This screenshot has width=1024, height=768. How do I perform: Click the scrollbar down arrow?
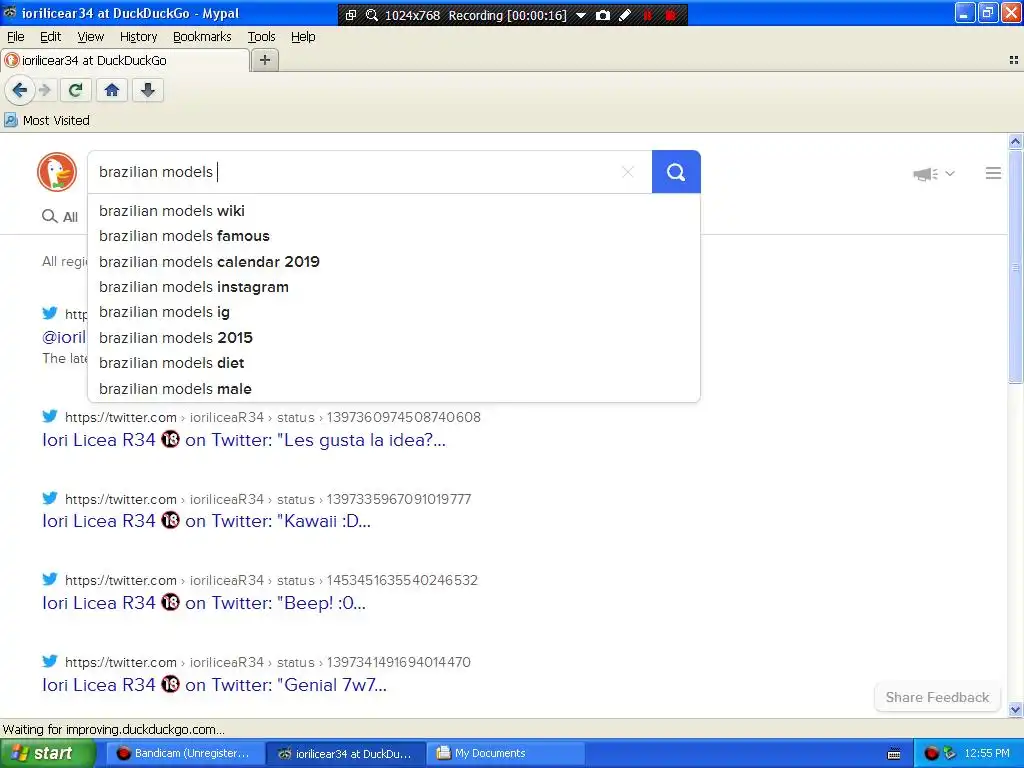click(1015, 710)
